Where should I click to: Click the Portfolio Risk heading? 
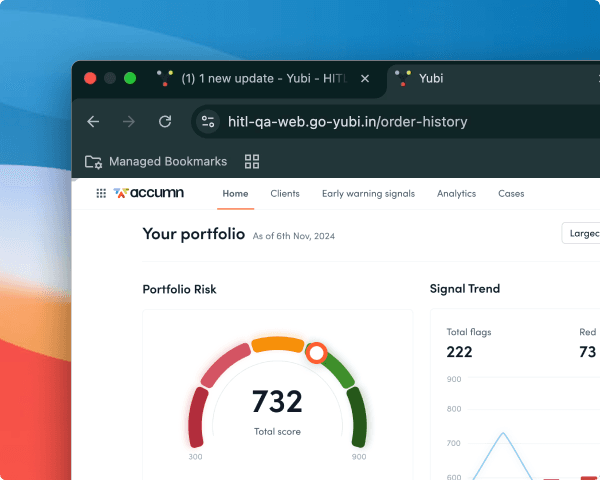pos(179,289)
